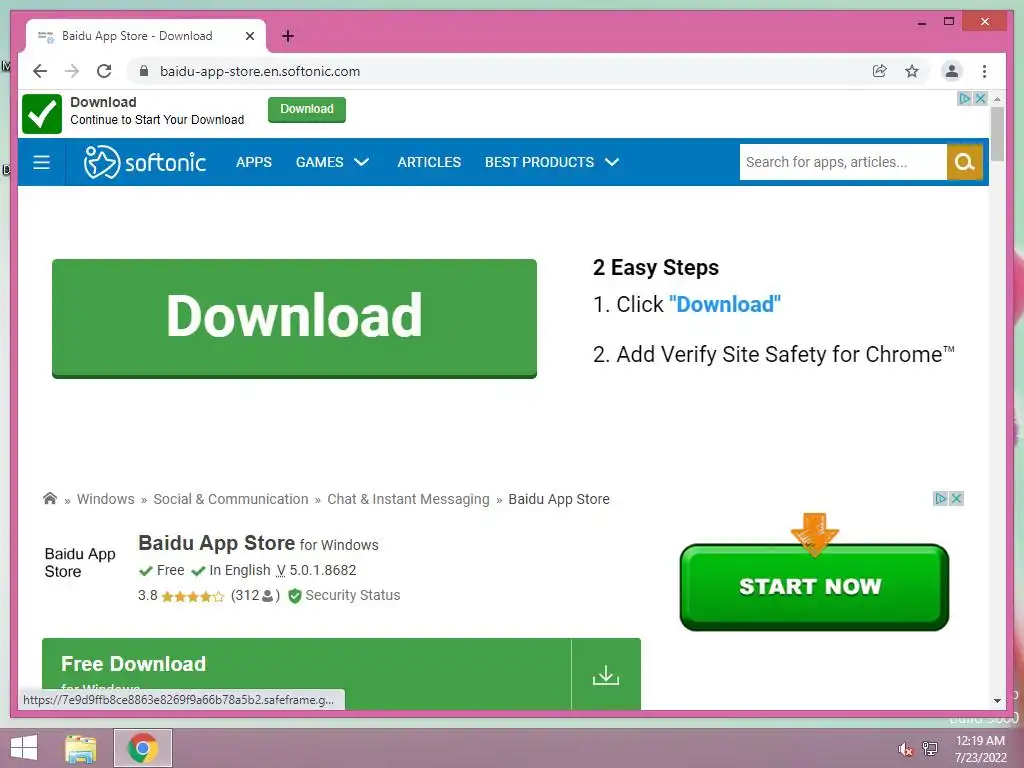Open Chrome's three-dot menu
This screenshot has height=768, width=1024.
coord(984,71)
